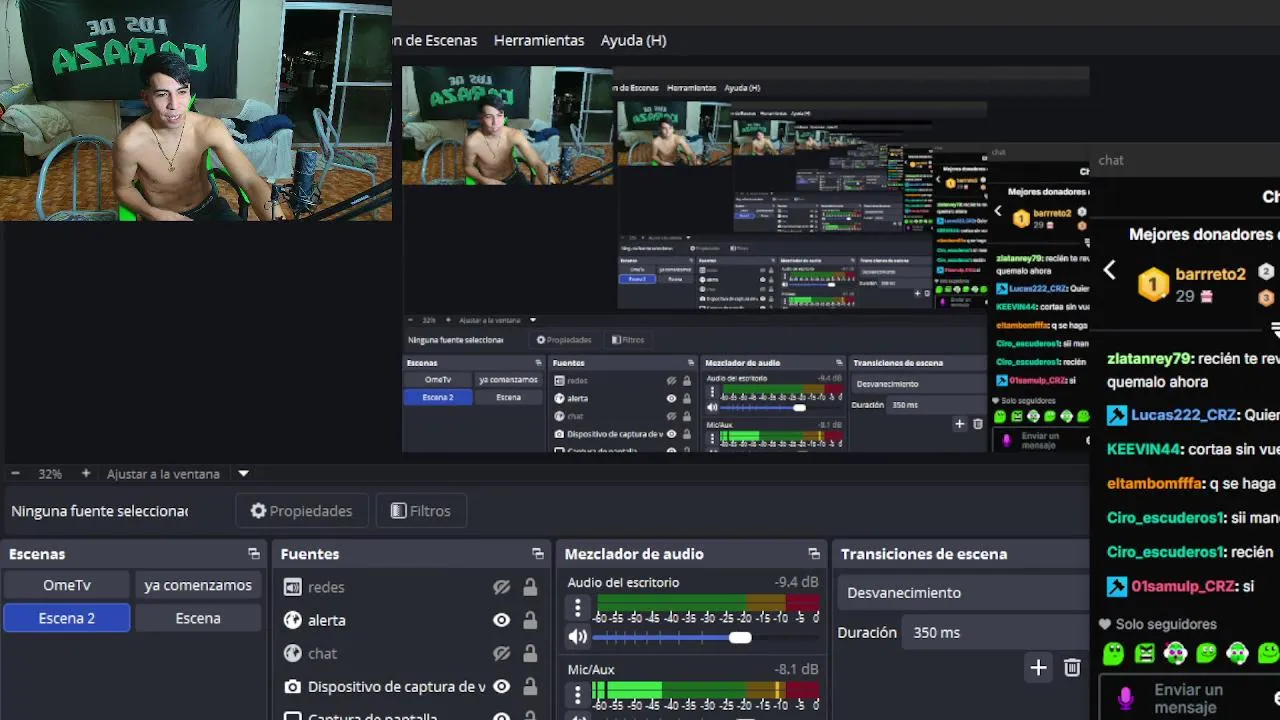
Task: Pop out the Escenas dock
Action: (254, 554)
